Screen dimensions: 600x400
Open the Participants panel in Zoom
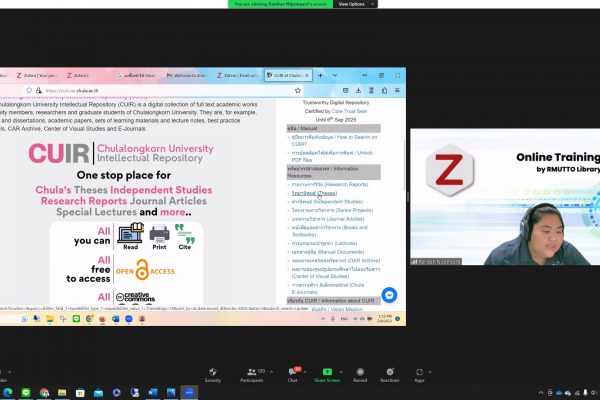251,375
